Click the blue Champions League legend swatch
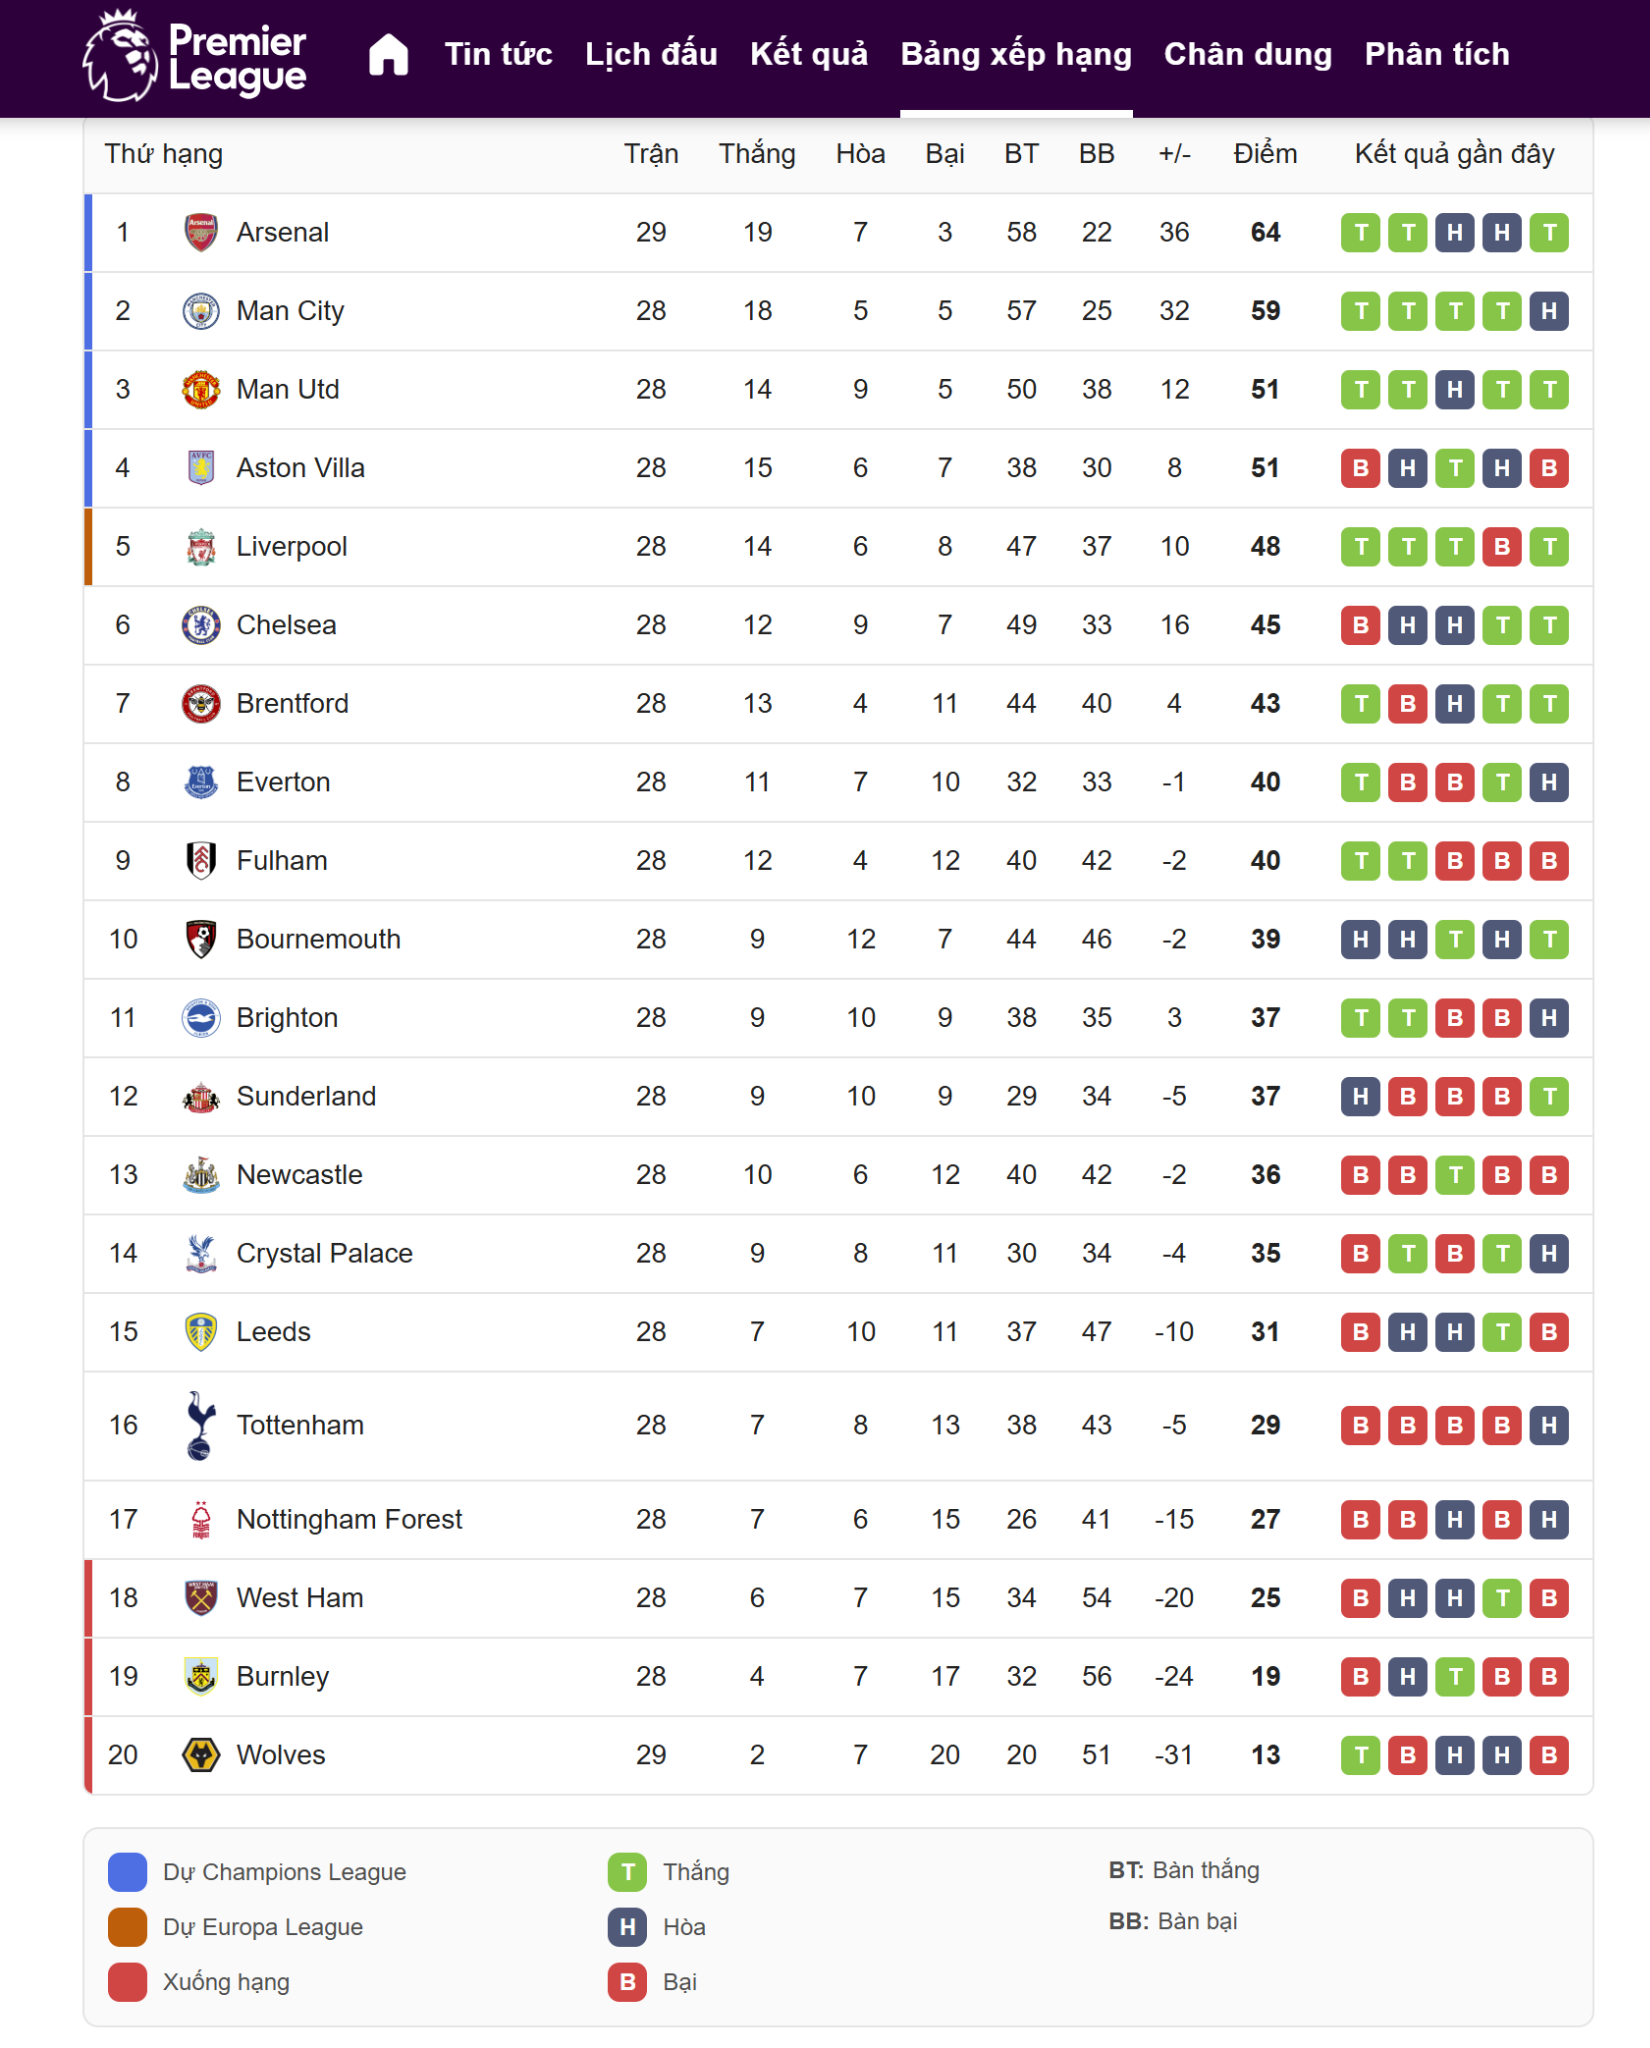This screenshot has height=2048, width=1650. [x=128, y=1872]
